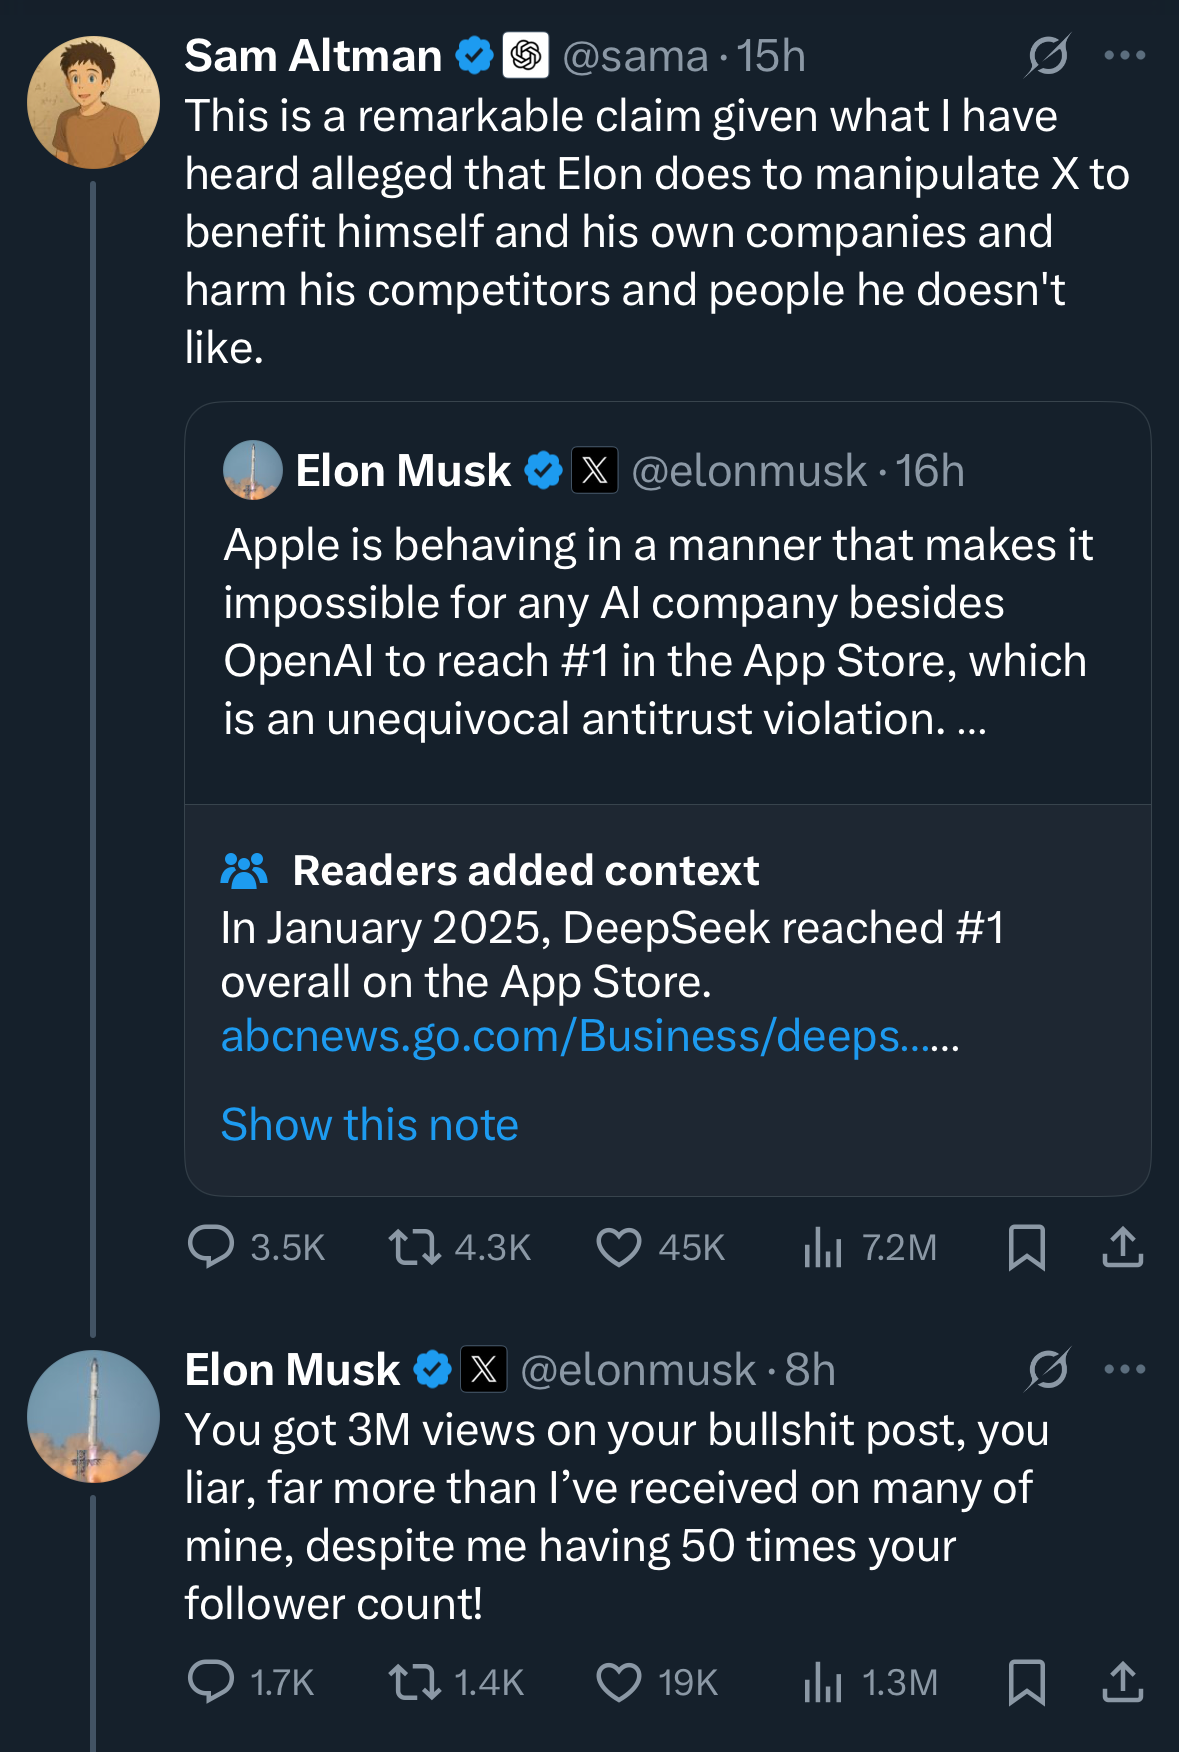View analytics showing 7.2M views

823,1247
